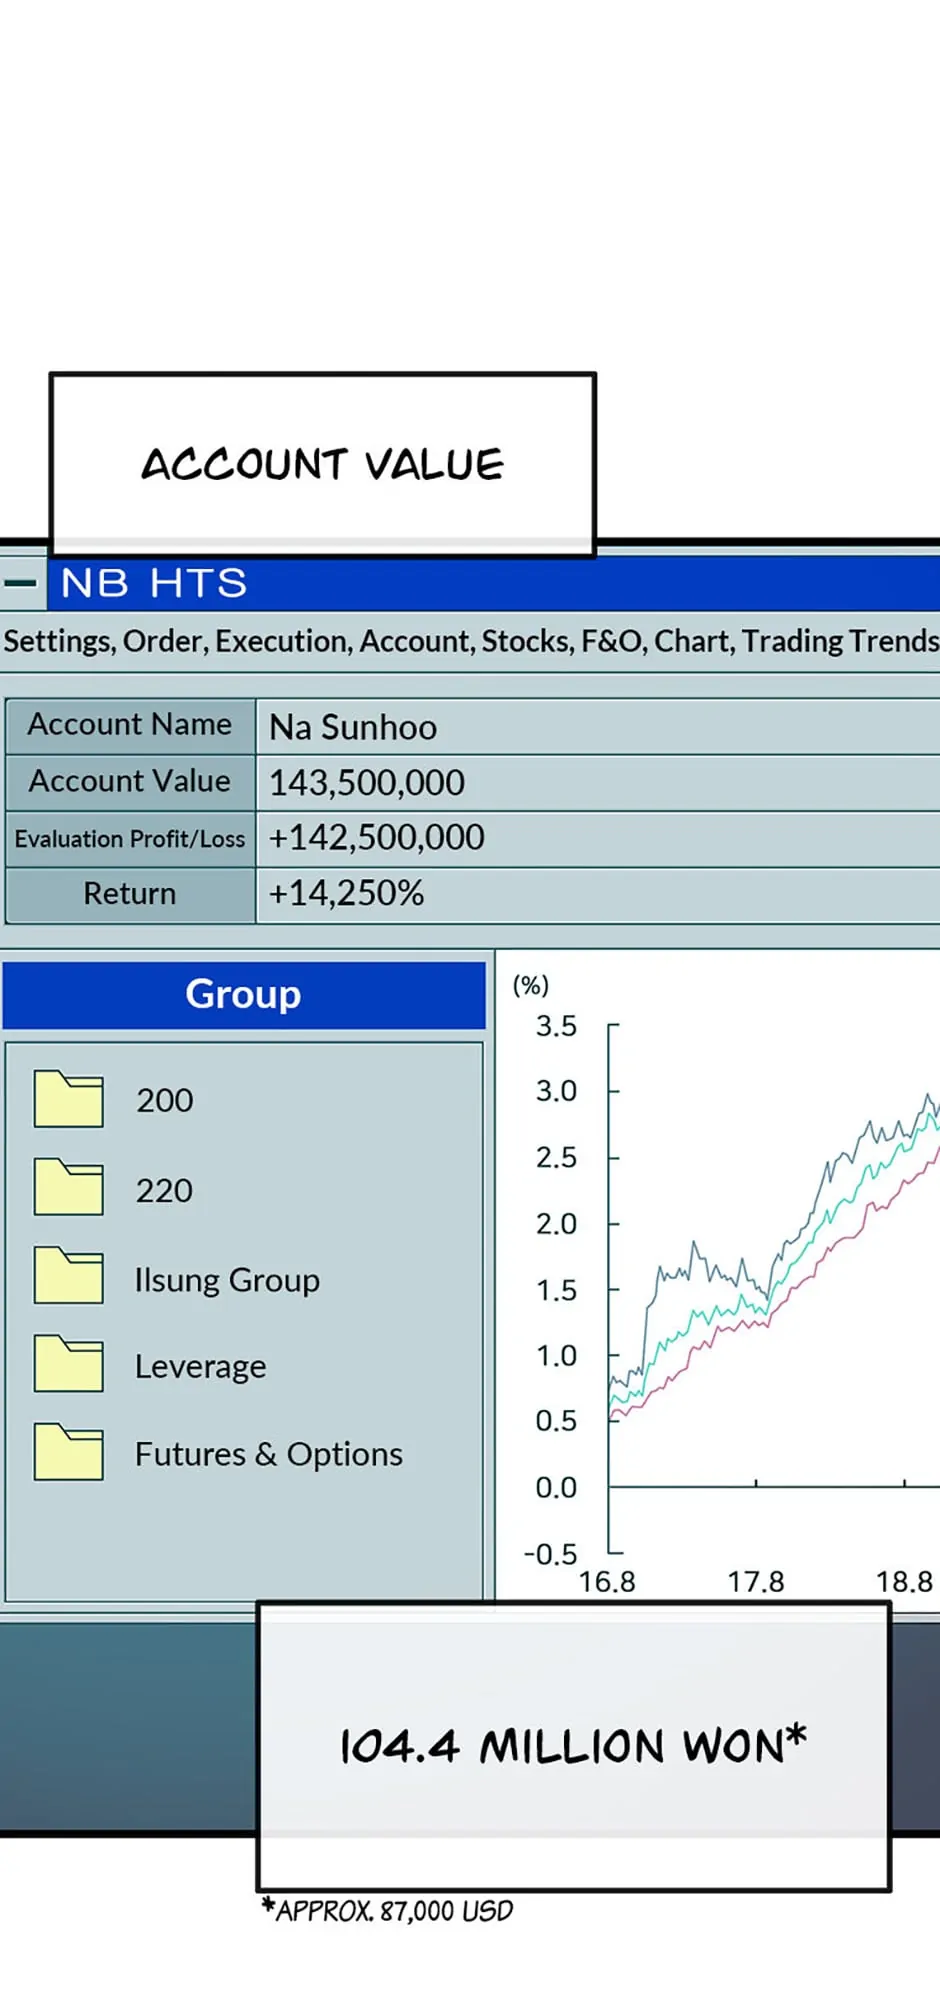Open the Settings menu
Image resolution: width=940 pixels, height=1999 pixels.
(60, 641)
